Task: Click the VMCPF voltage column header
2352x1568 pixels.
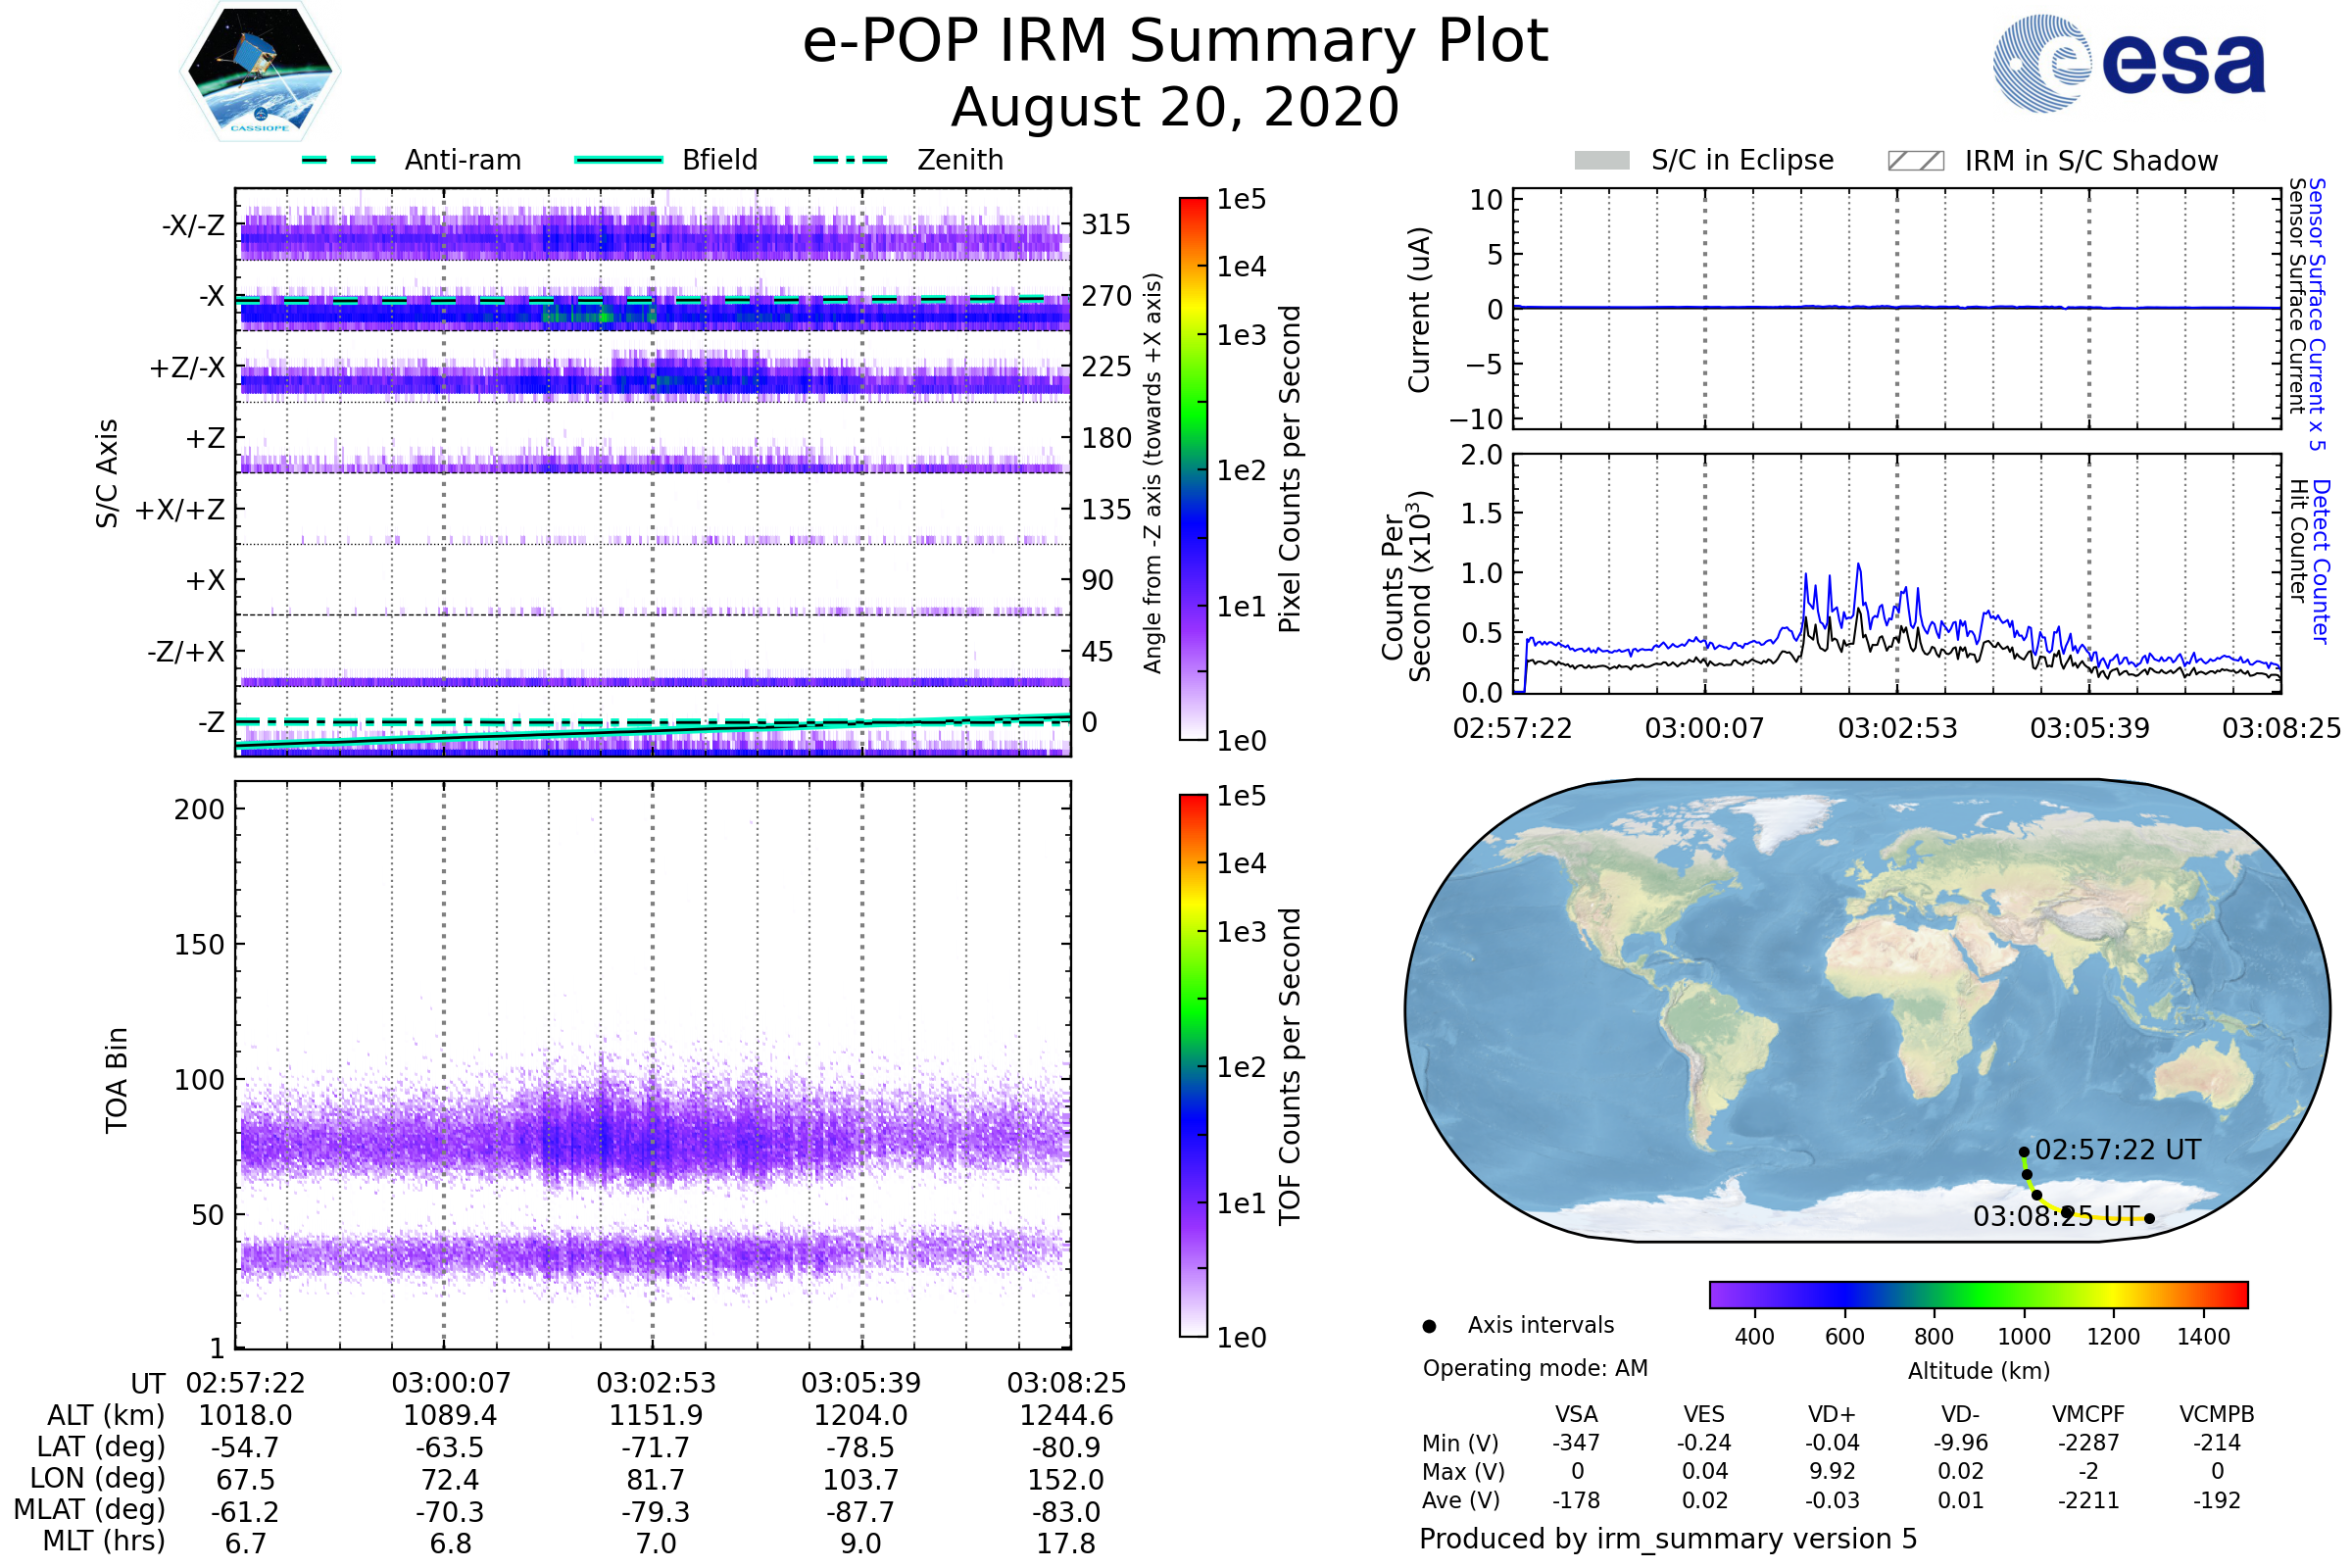Action: click(x=2088, y=1415)
